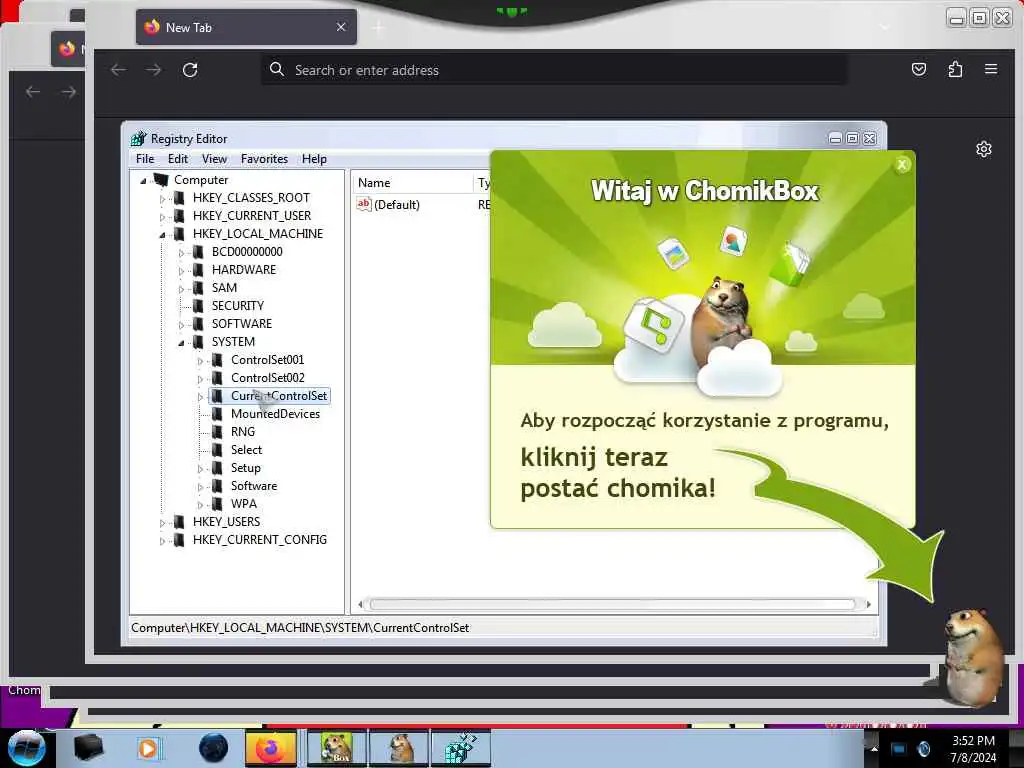
Task: Select the WPA key
Action: (x=244, y=504)
